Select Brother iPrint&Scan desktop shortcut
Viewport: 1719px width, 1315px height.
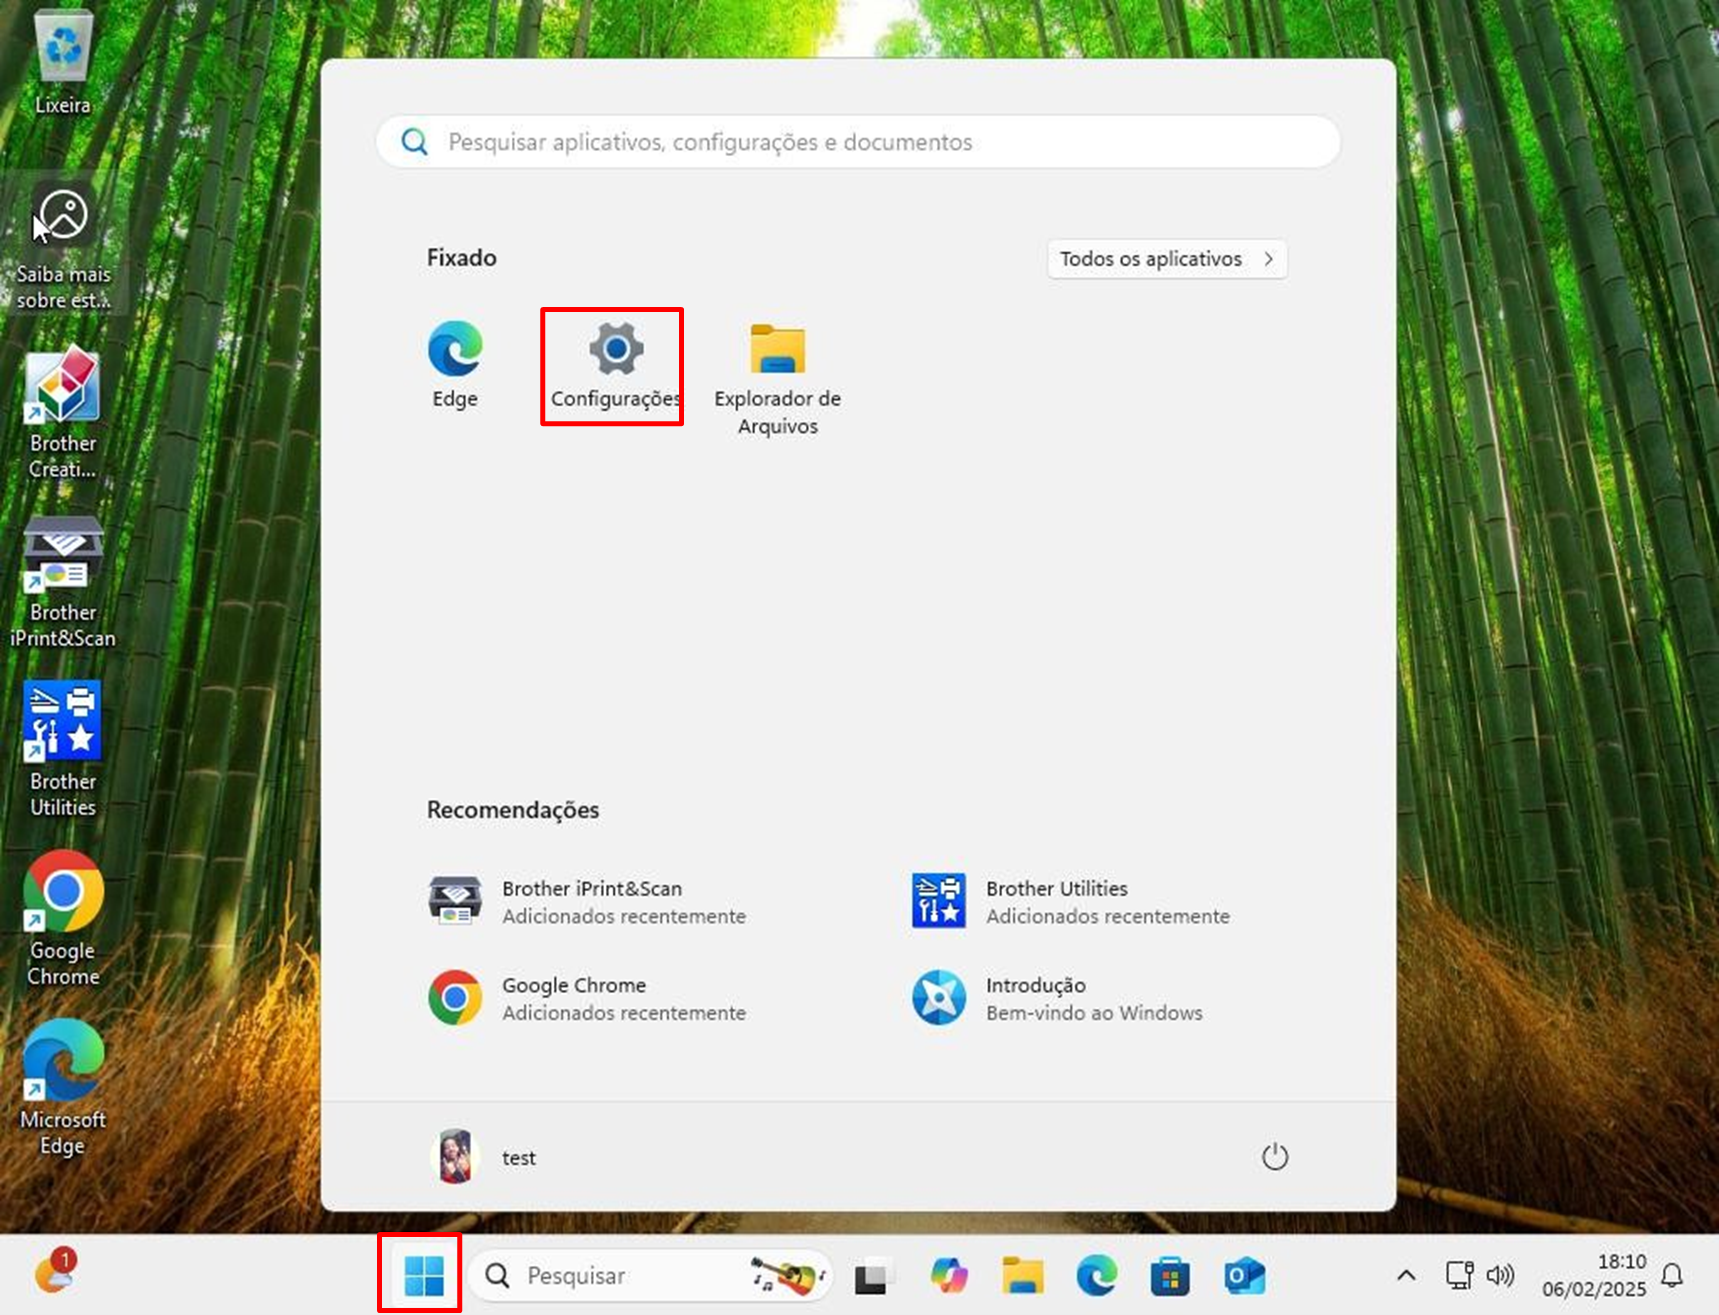pyautogui.click(x=63, y=583)
